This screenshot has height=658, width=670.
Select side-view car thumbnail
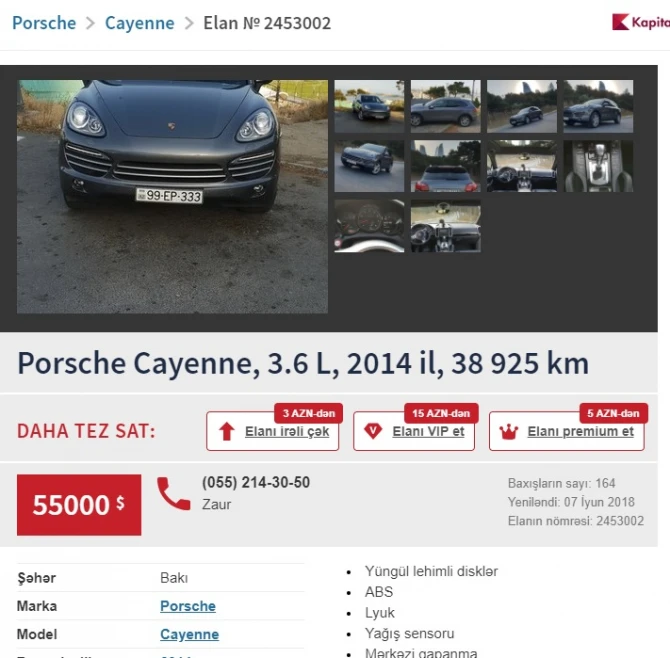click(x=446, y=106)
